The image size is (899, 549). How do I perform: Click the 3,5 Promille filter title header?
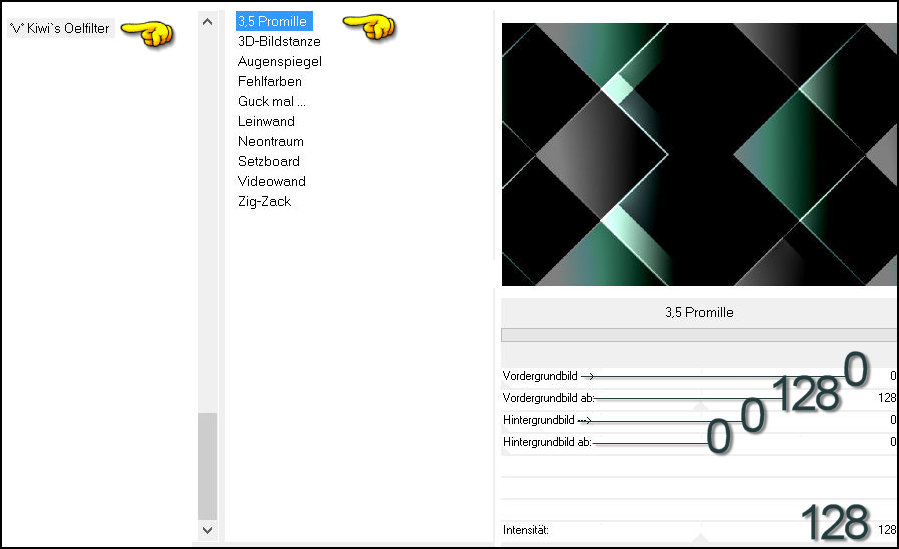tap(699, 312)
